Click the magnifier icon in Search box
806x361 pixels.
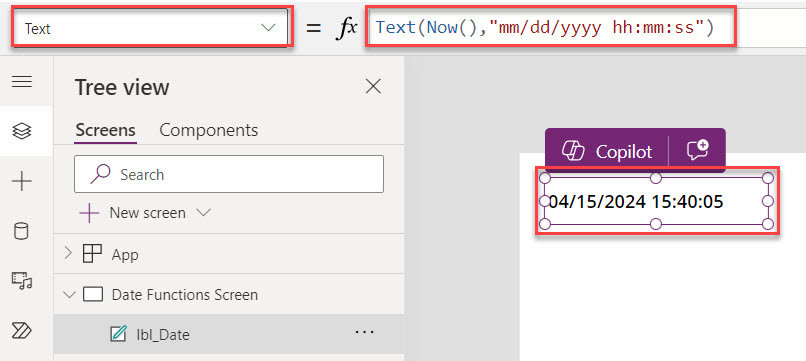pos(100,174)
